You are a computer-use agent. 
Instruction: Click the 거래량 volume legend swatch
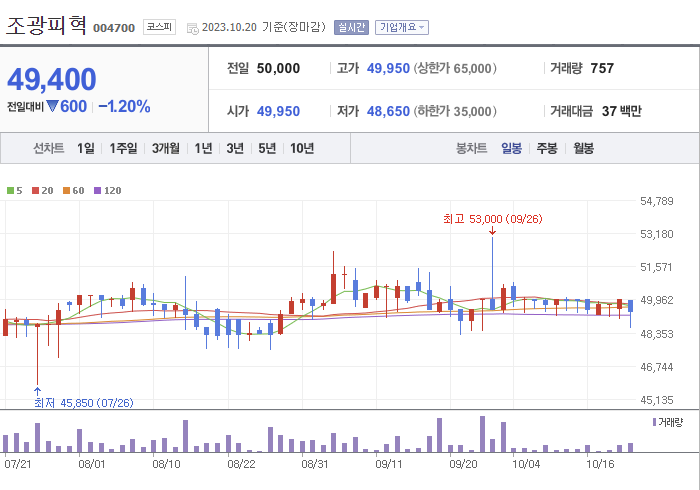(x=654, y=422)
